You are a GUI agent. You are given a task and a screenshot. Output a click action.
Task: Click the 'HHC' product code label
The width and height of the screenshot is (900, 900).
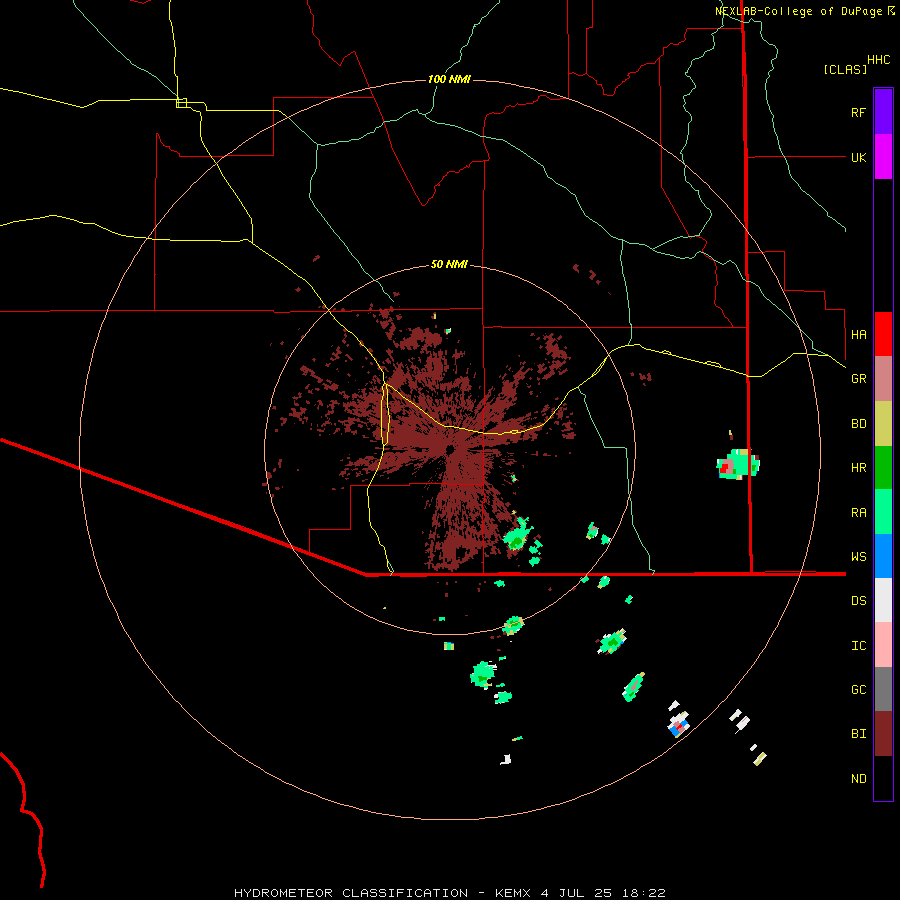click(878, 60)
